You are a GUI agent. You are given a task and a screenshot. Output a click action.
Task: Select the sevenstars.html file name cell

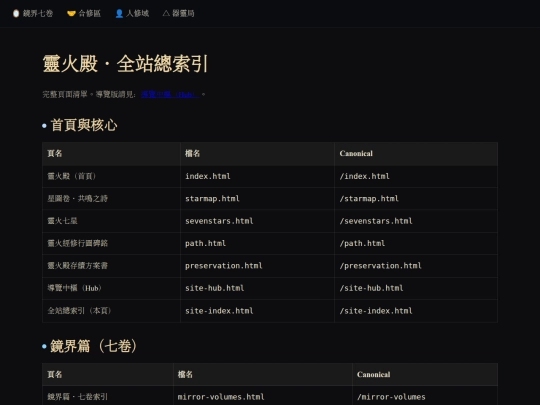(x=257, y=221)
